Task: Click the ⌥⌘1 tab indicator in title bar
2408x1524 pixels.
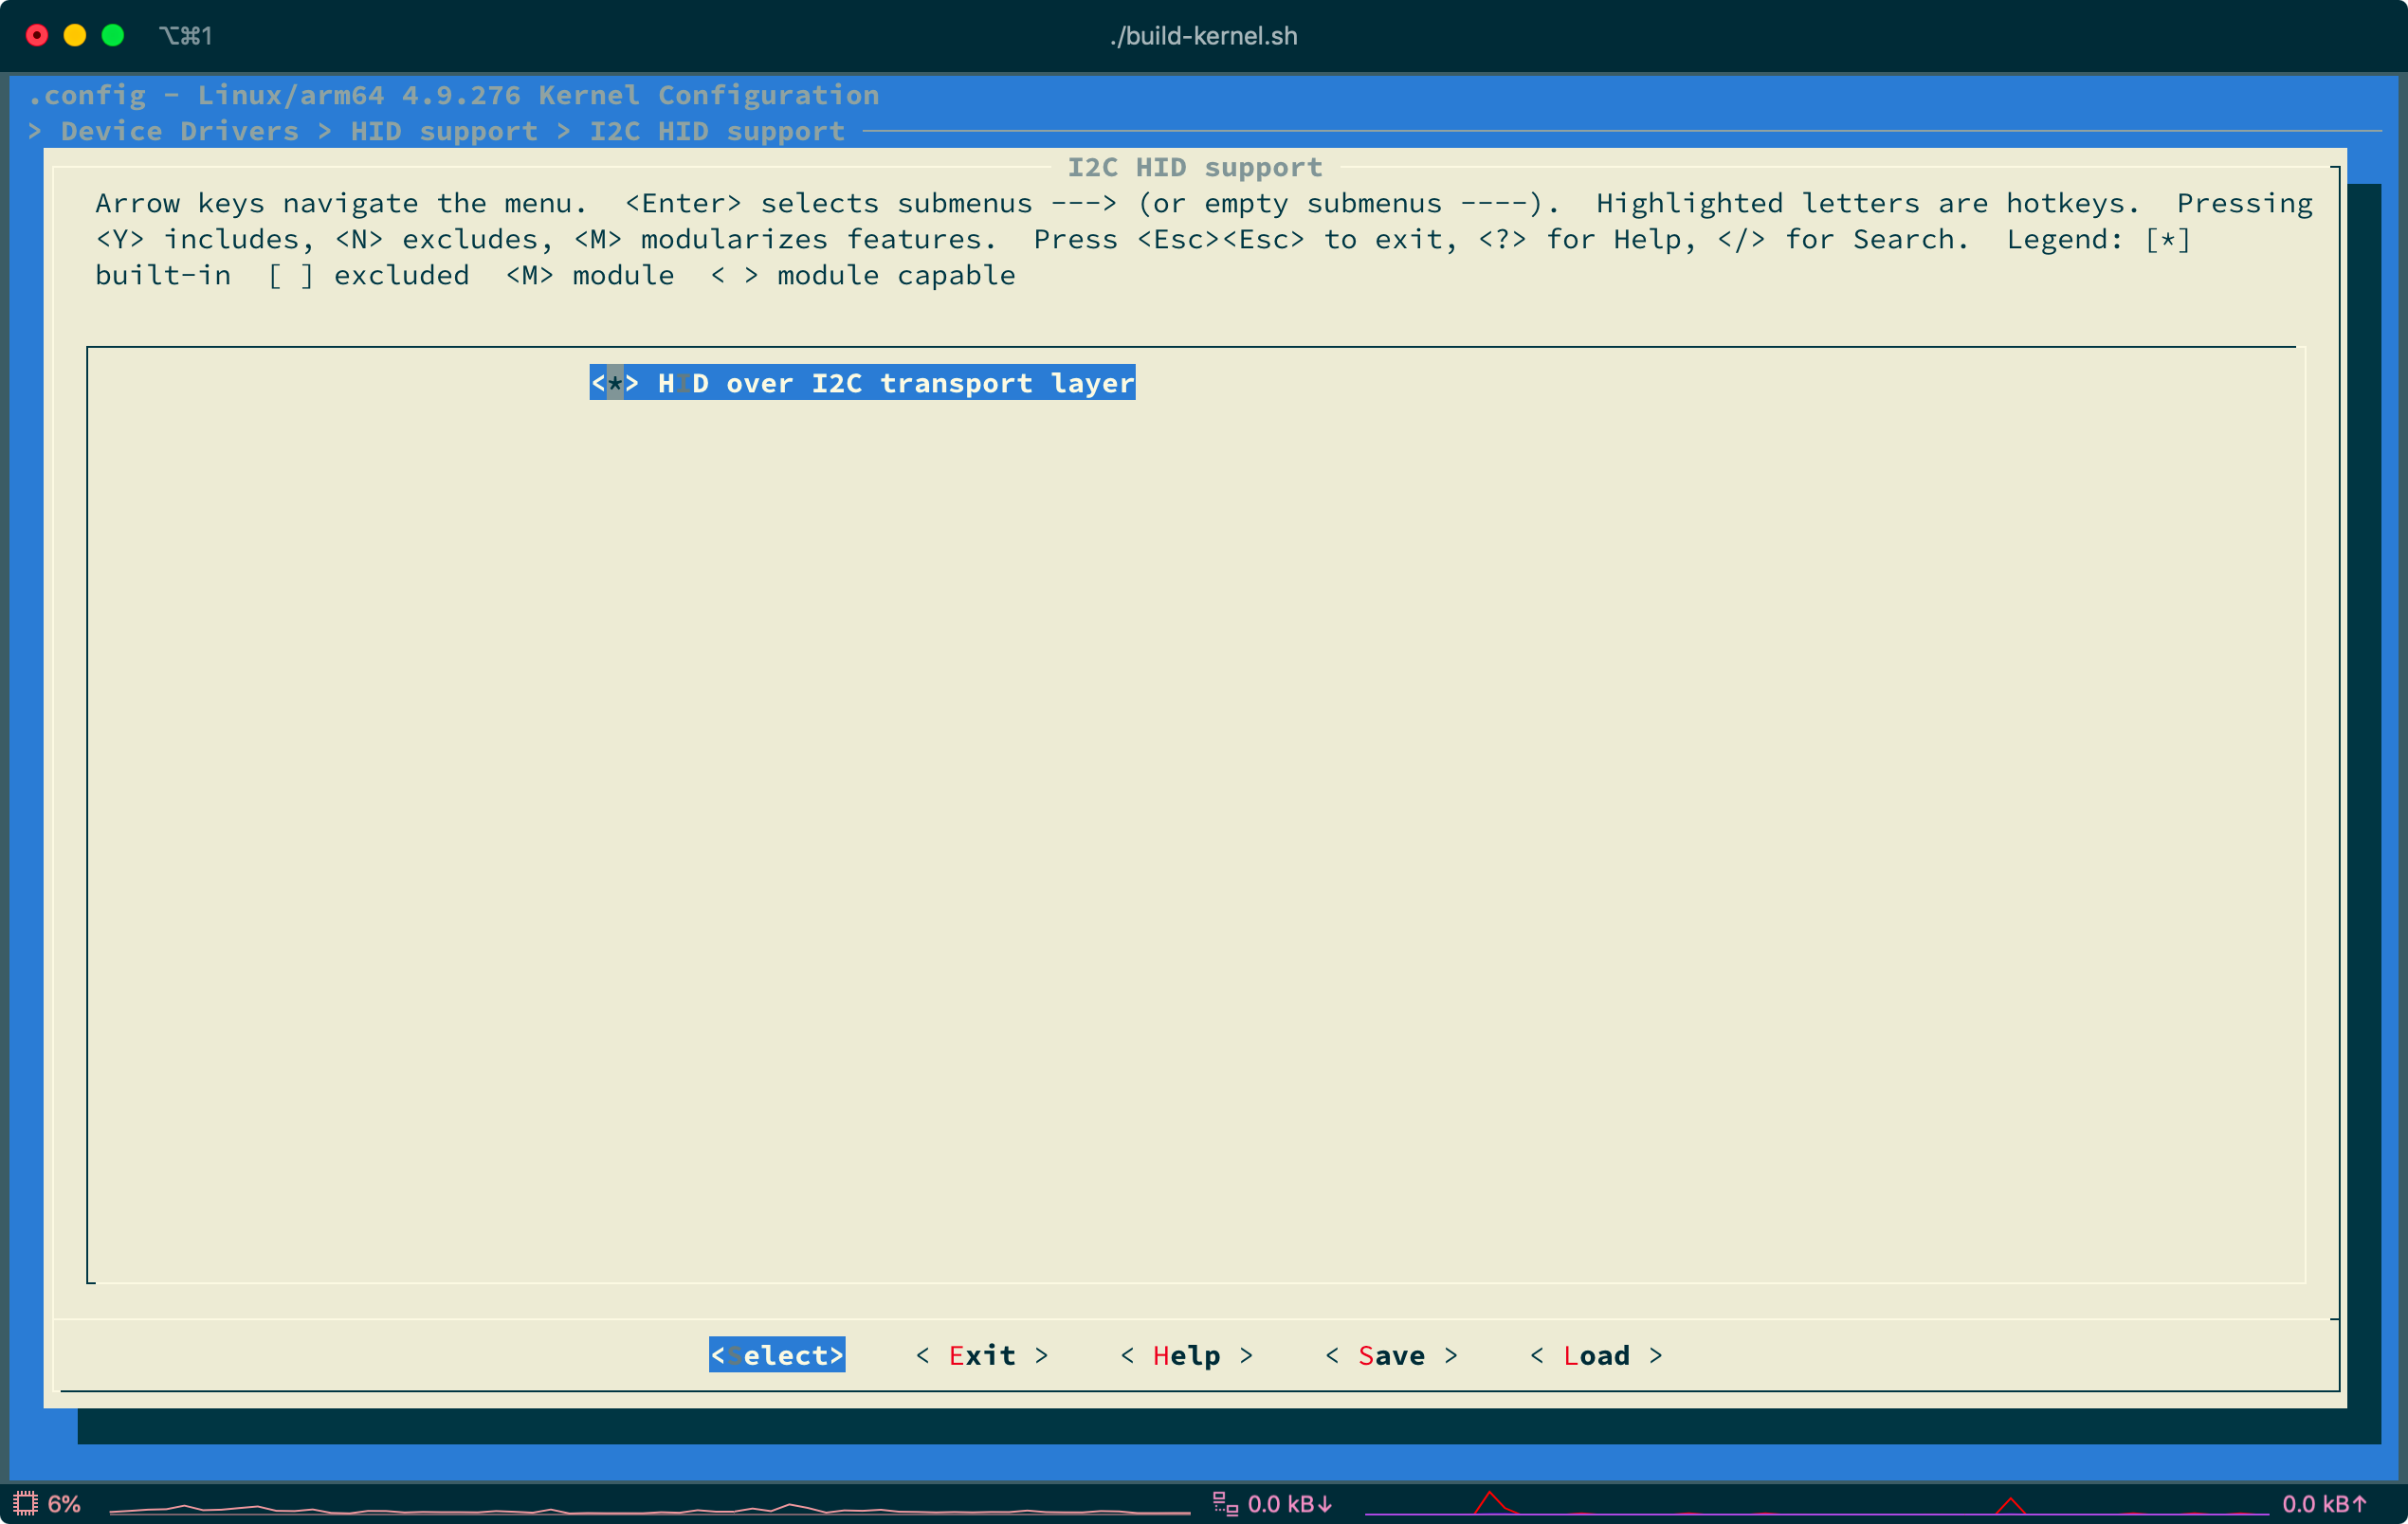Action: click(187, 35)
